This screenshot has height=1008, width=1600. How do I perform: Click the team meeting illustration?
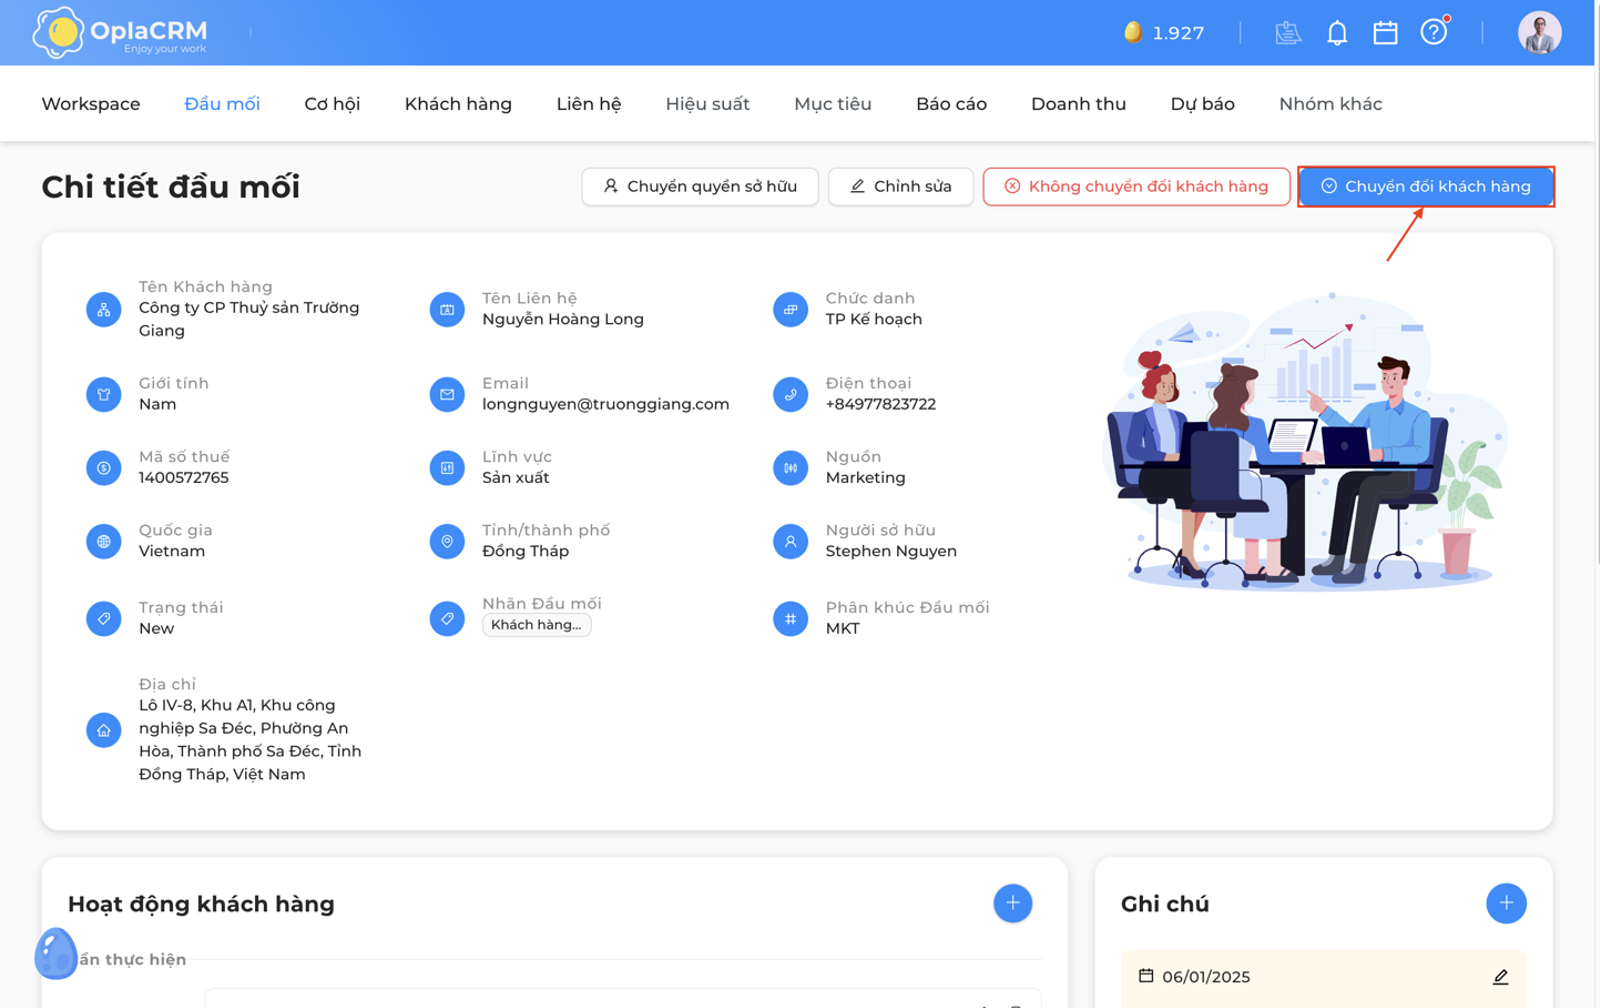1306,440
